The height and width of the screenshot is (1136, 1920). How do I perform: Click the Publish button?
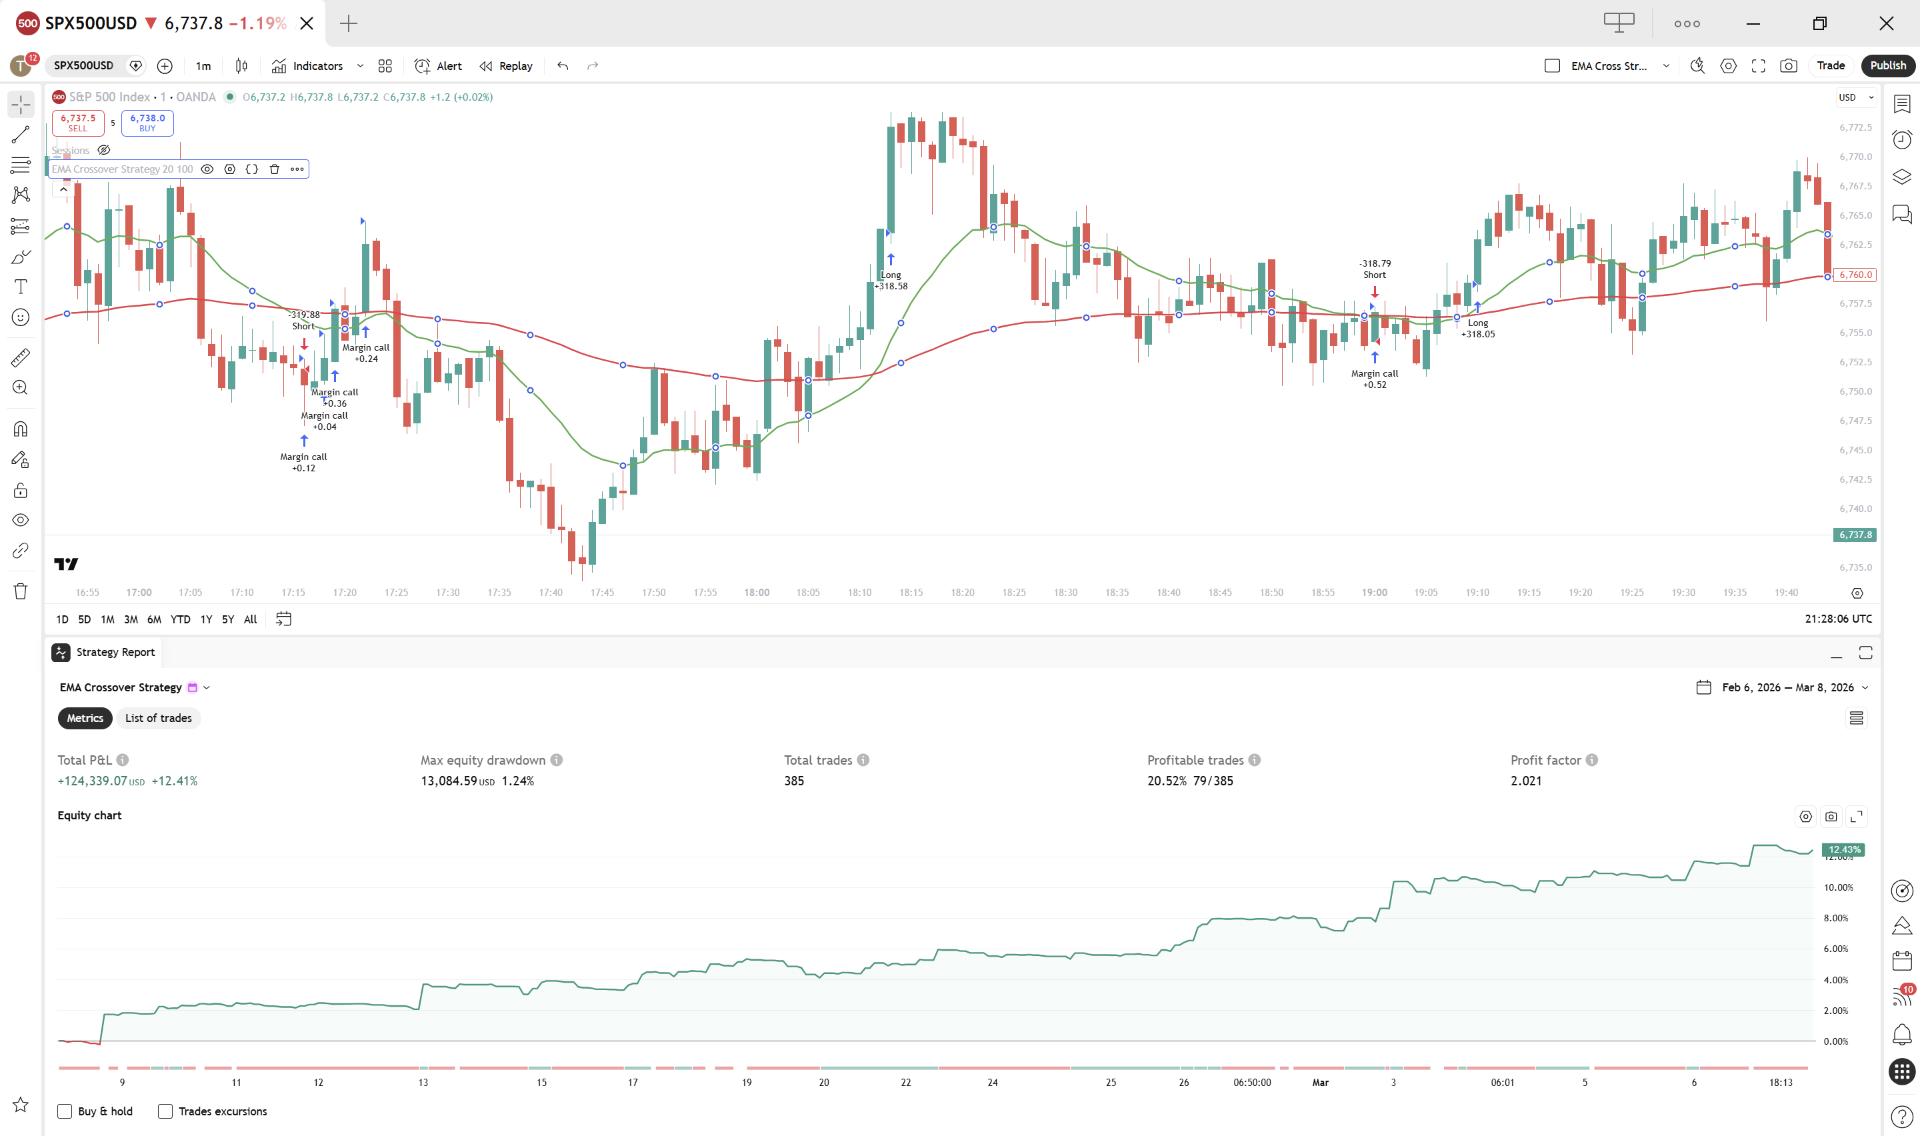[x=1888, y=65]
